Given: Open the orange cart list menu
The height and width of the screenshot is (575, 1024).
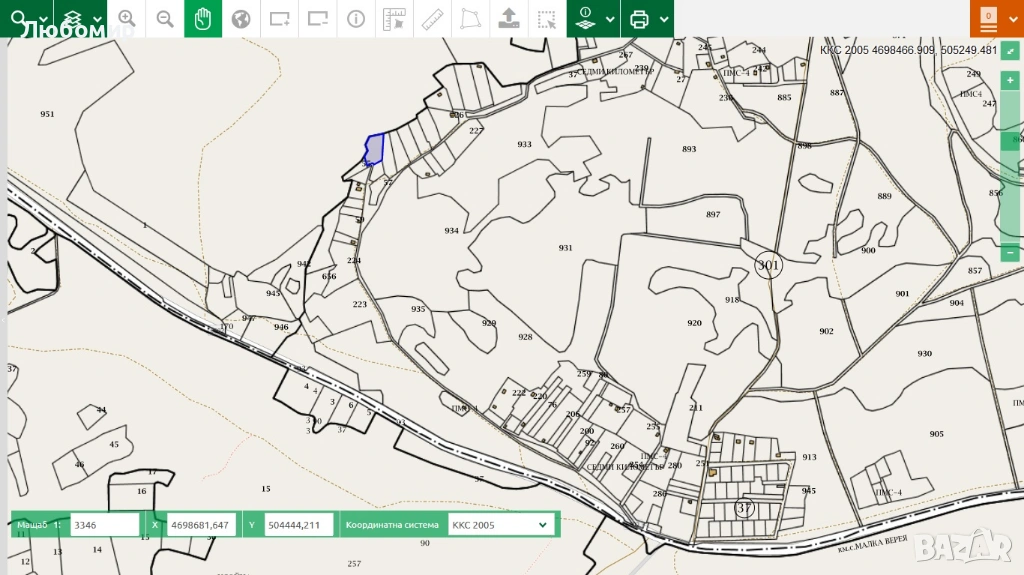Looking at the screenshot, I should click(x=988, y=19).
